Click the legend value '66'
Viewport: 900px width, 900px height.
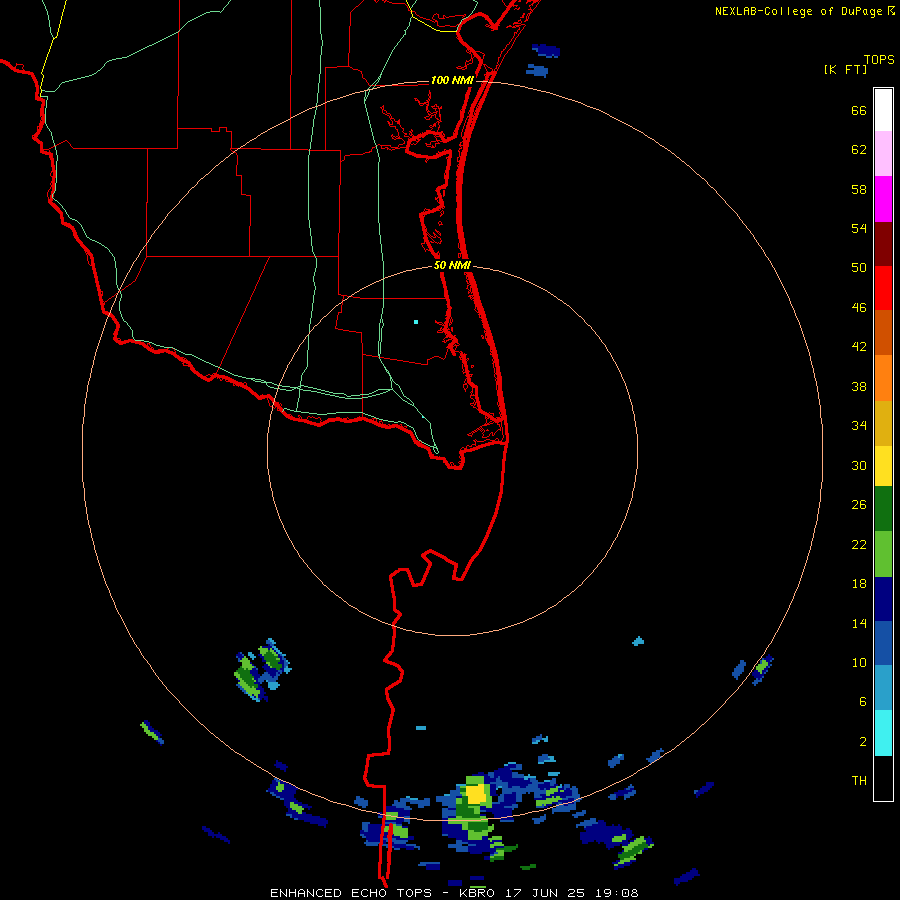point(859,111)
